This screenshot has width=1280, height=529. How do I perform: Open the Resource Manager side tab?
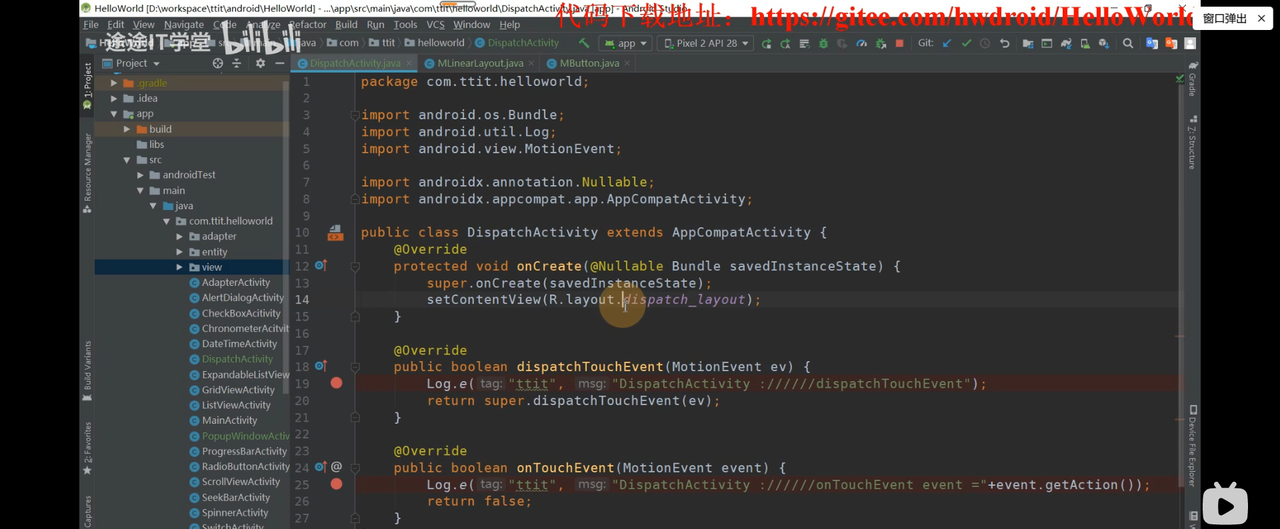87,172
